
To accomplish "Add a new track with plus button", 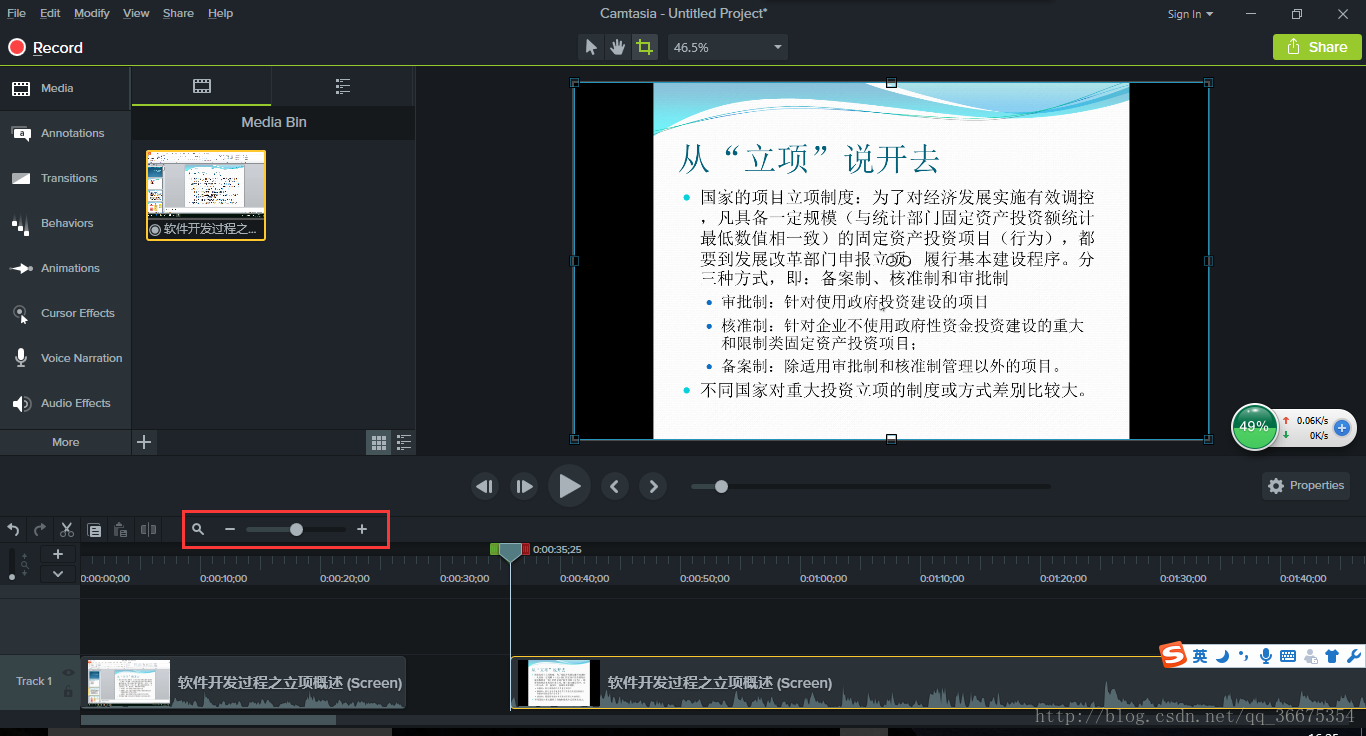I will (x=58, y=554).
